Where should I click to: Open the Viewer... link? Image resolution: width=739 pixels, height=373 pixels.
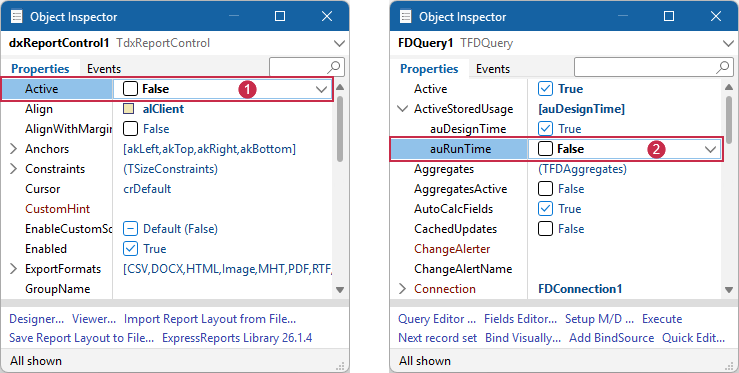[94, 319]
